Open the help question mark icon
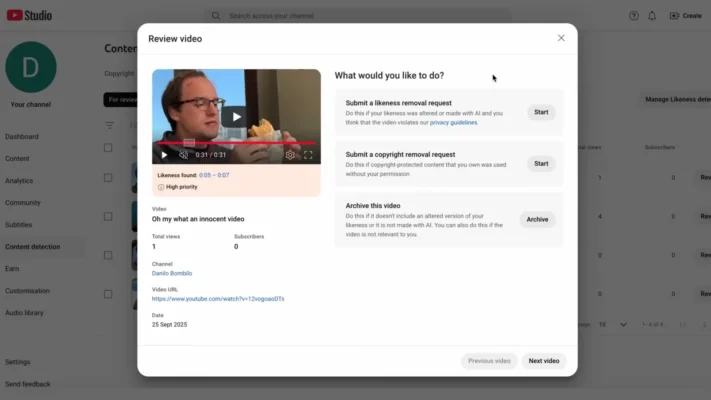Screen dimensions: 711x400 pyautogui.click(x=633, y=16)
